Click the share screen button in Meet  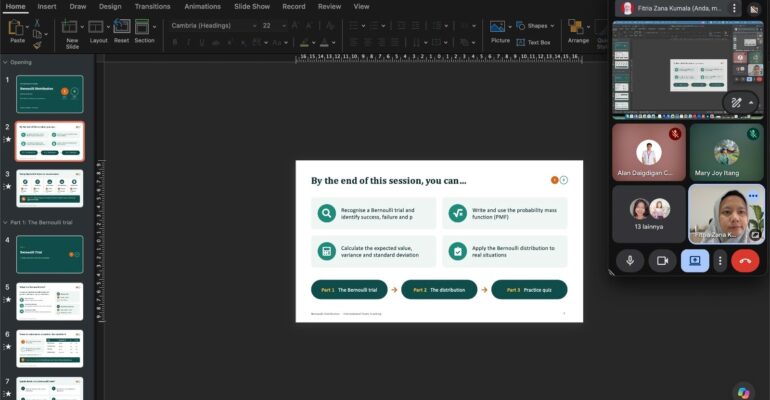[x=695, y=261]
